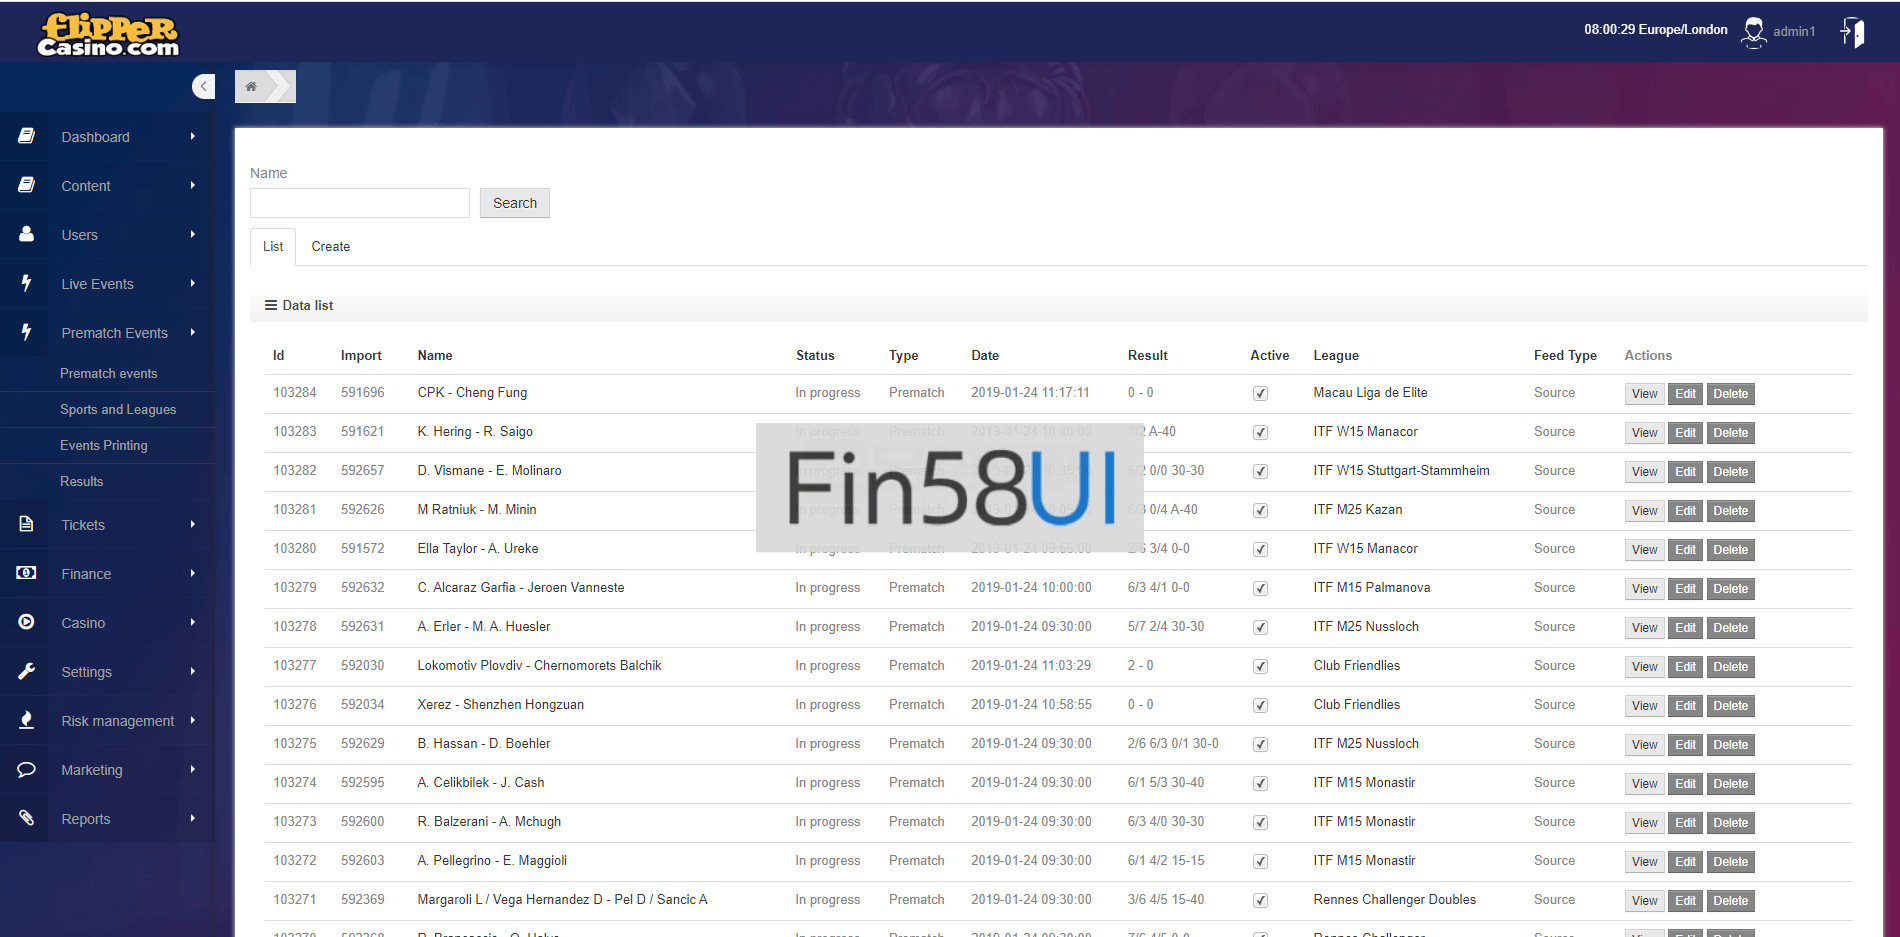Click the Marketing speech bubble icon
The image size is (1900, 937).
26,769
